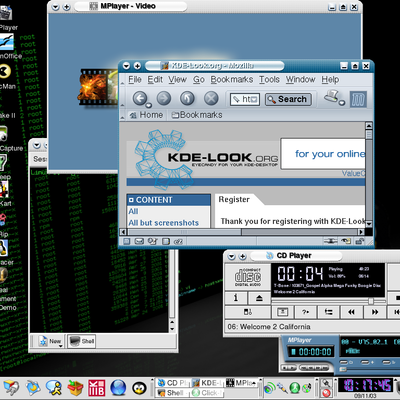
Task: Open the File menu in Mozilla
Action: 135,80
